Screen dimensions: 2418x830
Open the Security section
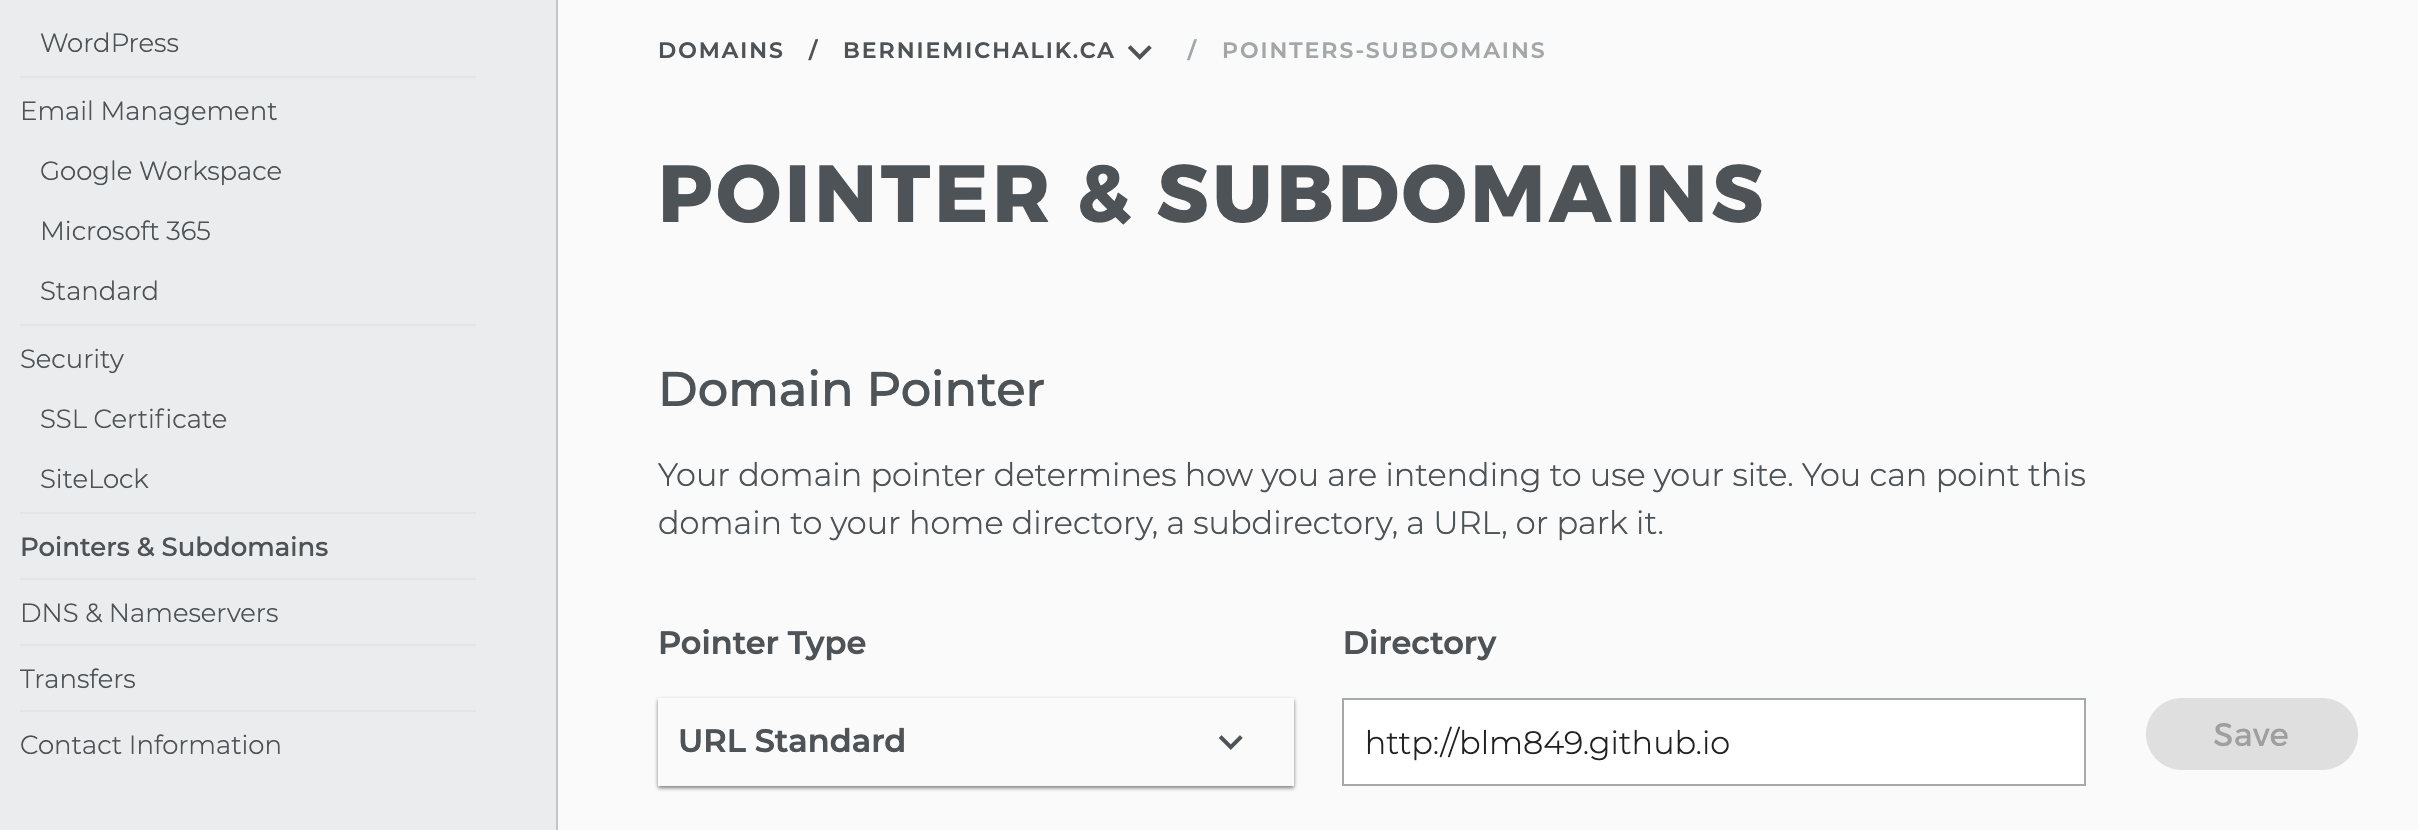[72, 359]
